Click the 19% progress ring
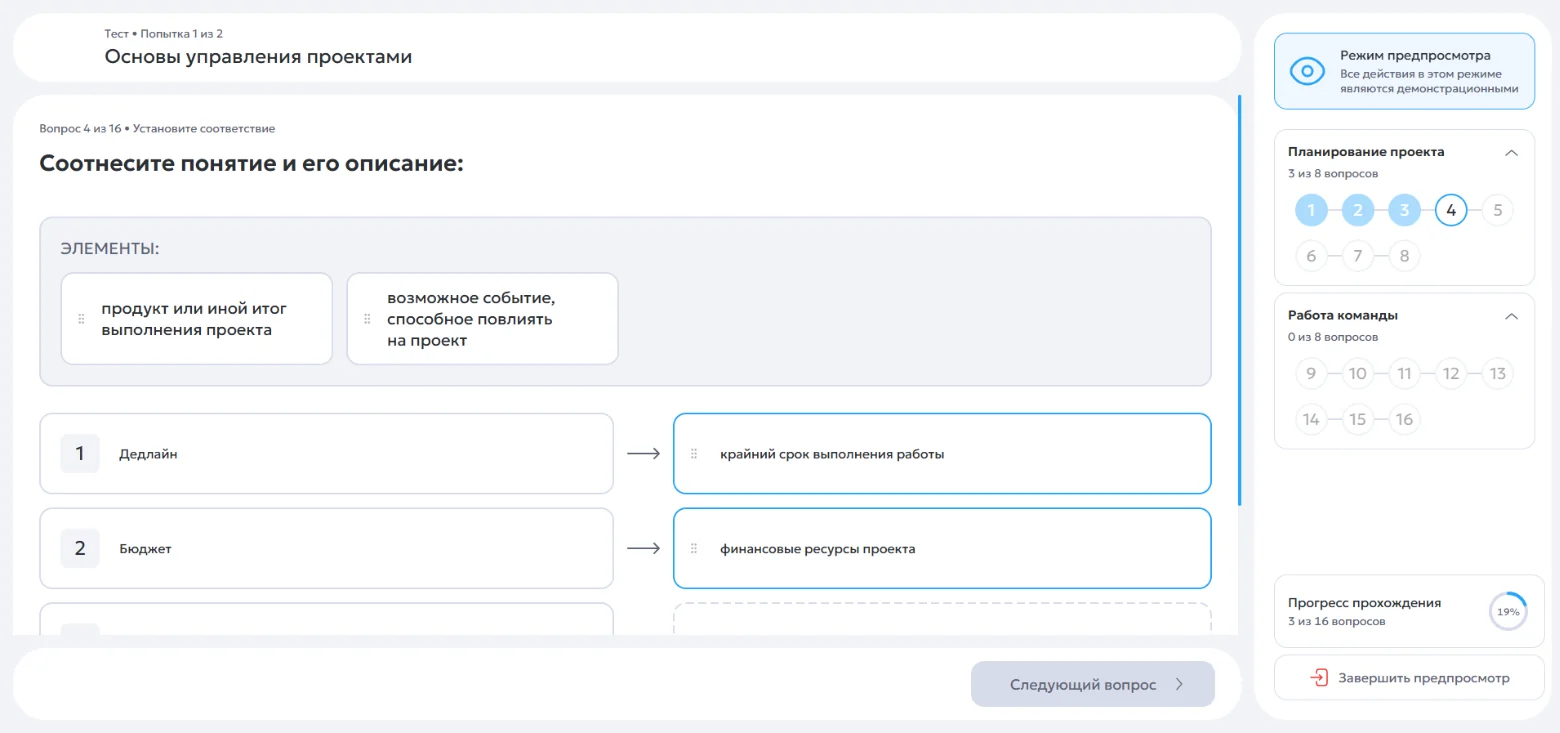The image size is (1560, 733). (x=1508, y=611)
